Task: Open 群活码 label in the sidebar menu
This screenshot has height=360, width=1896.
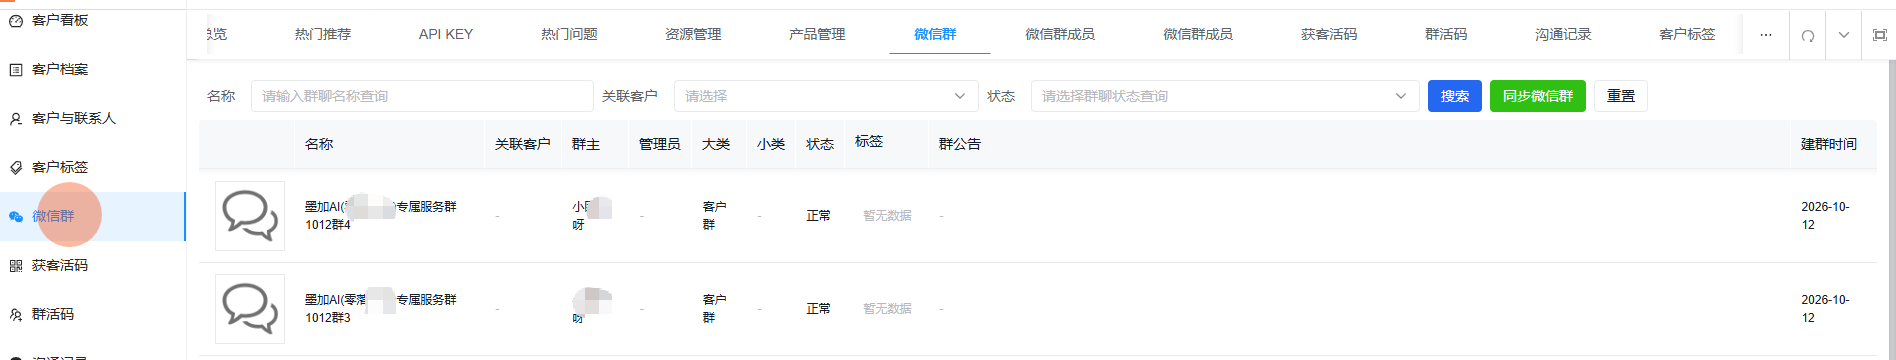Action: pyautogui.click(x=53, y=314)
